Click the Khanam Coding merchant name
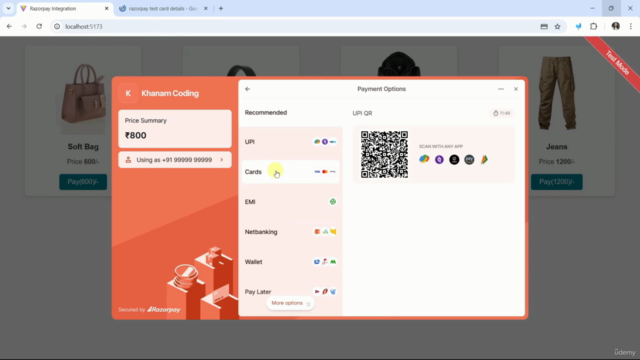 click(x=170, y=93)
